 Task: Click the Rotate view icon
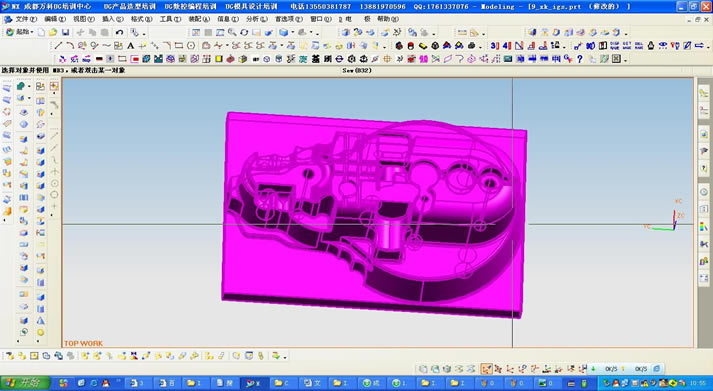(x=244, y=32)
